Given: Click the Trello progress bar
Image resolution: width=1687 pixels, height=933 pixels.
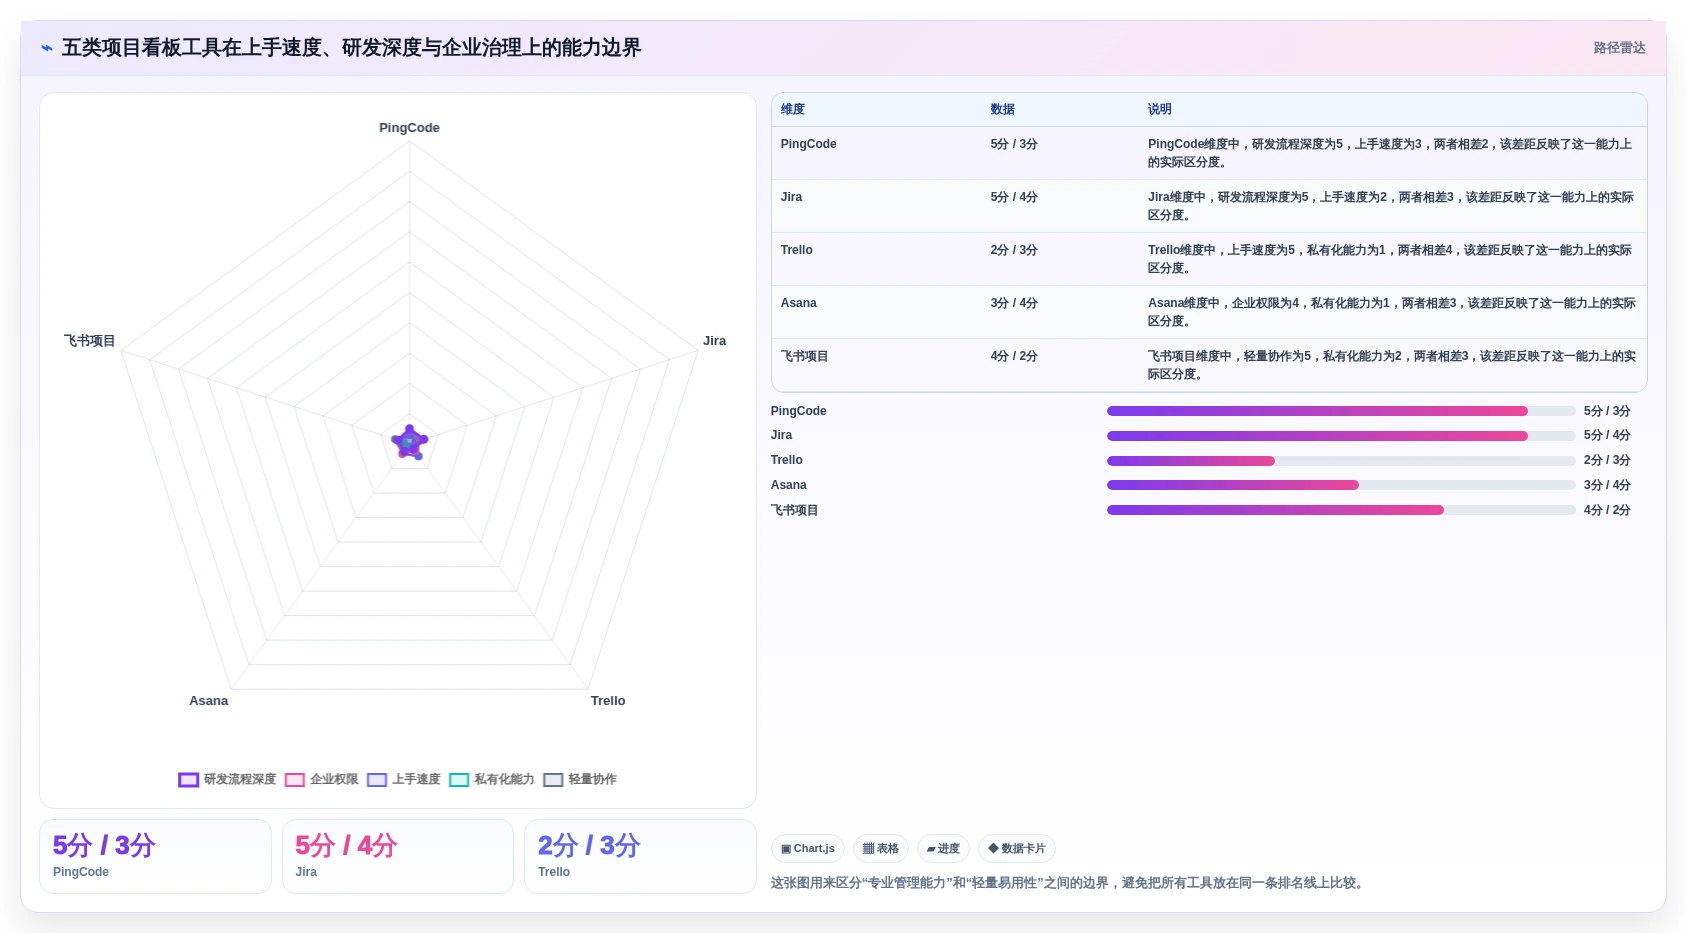Looking at the screenshot, I should tap(1341, 461).
